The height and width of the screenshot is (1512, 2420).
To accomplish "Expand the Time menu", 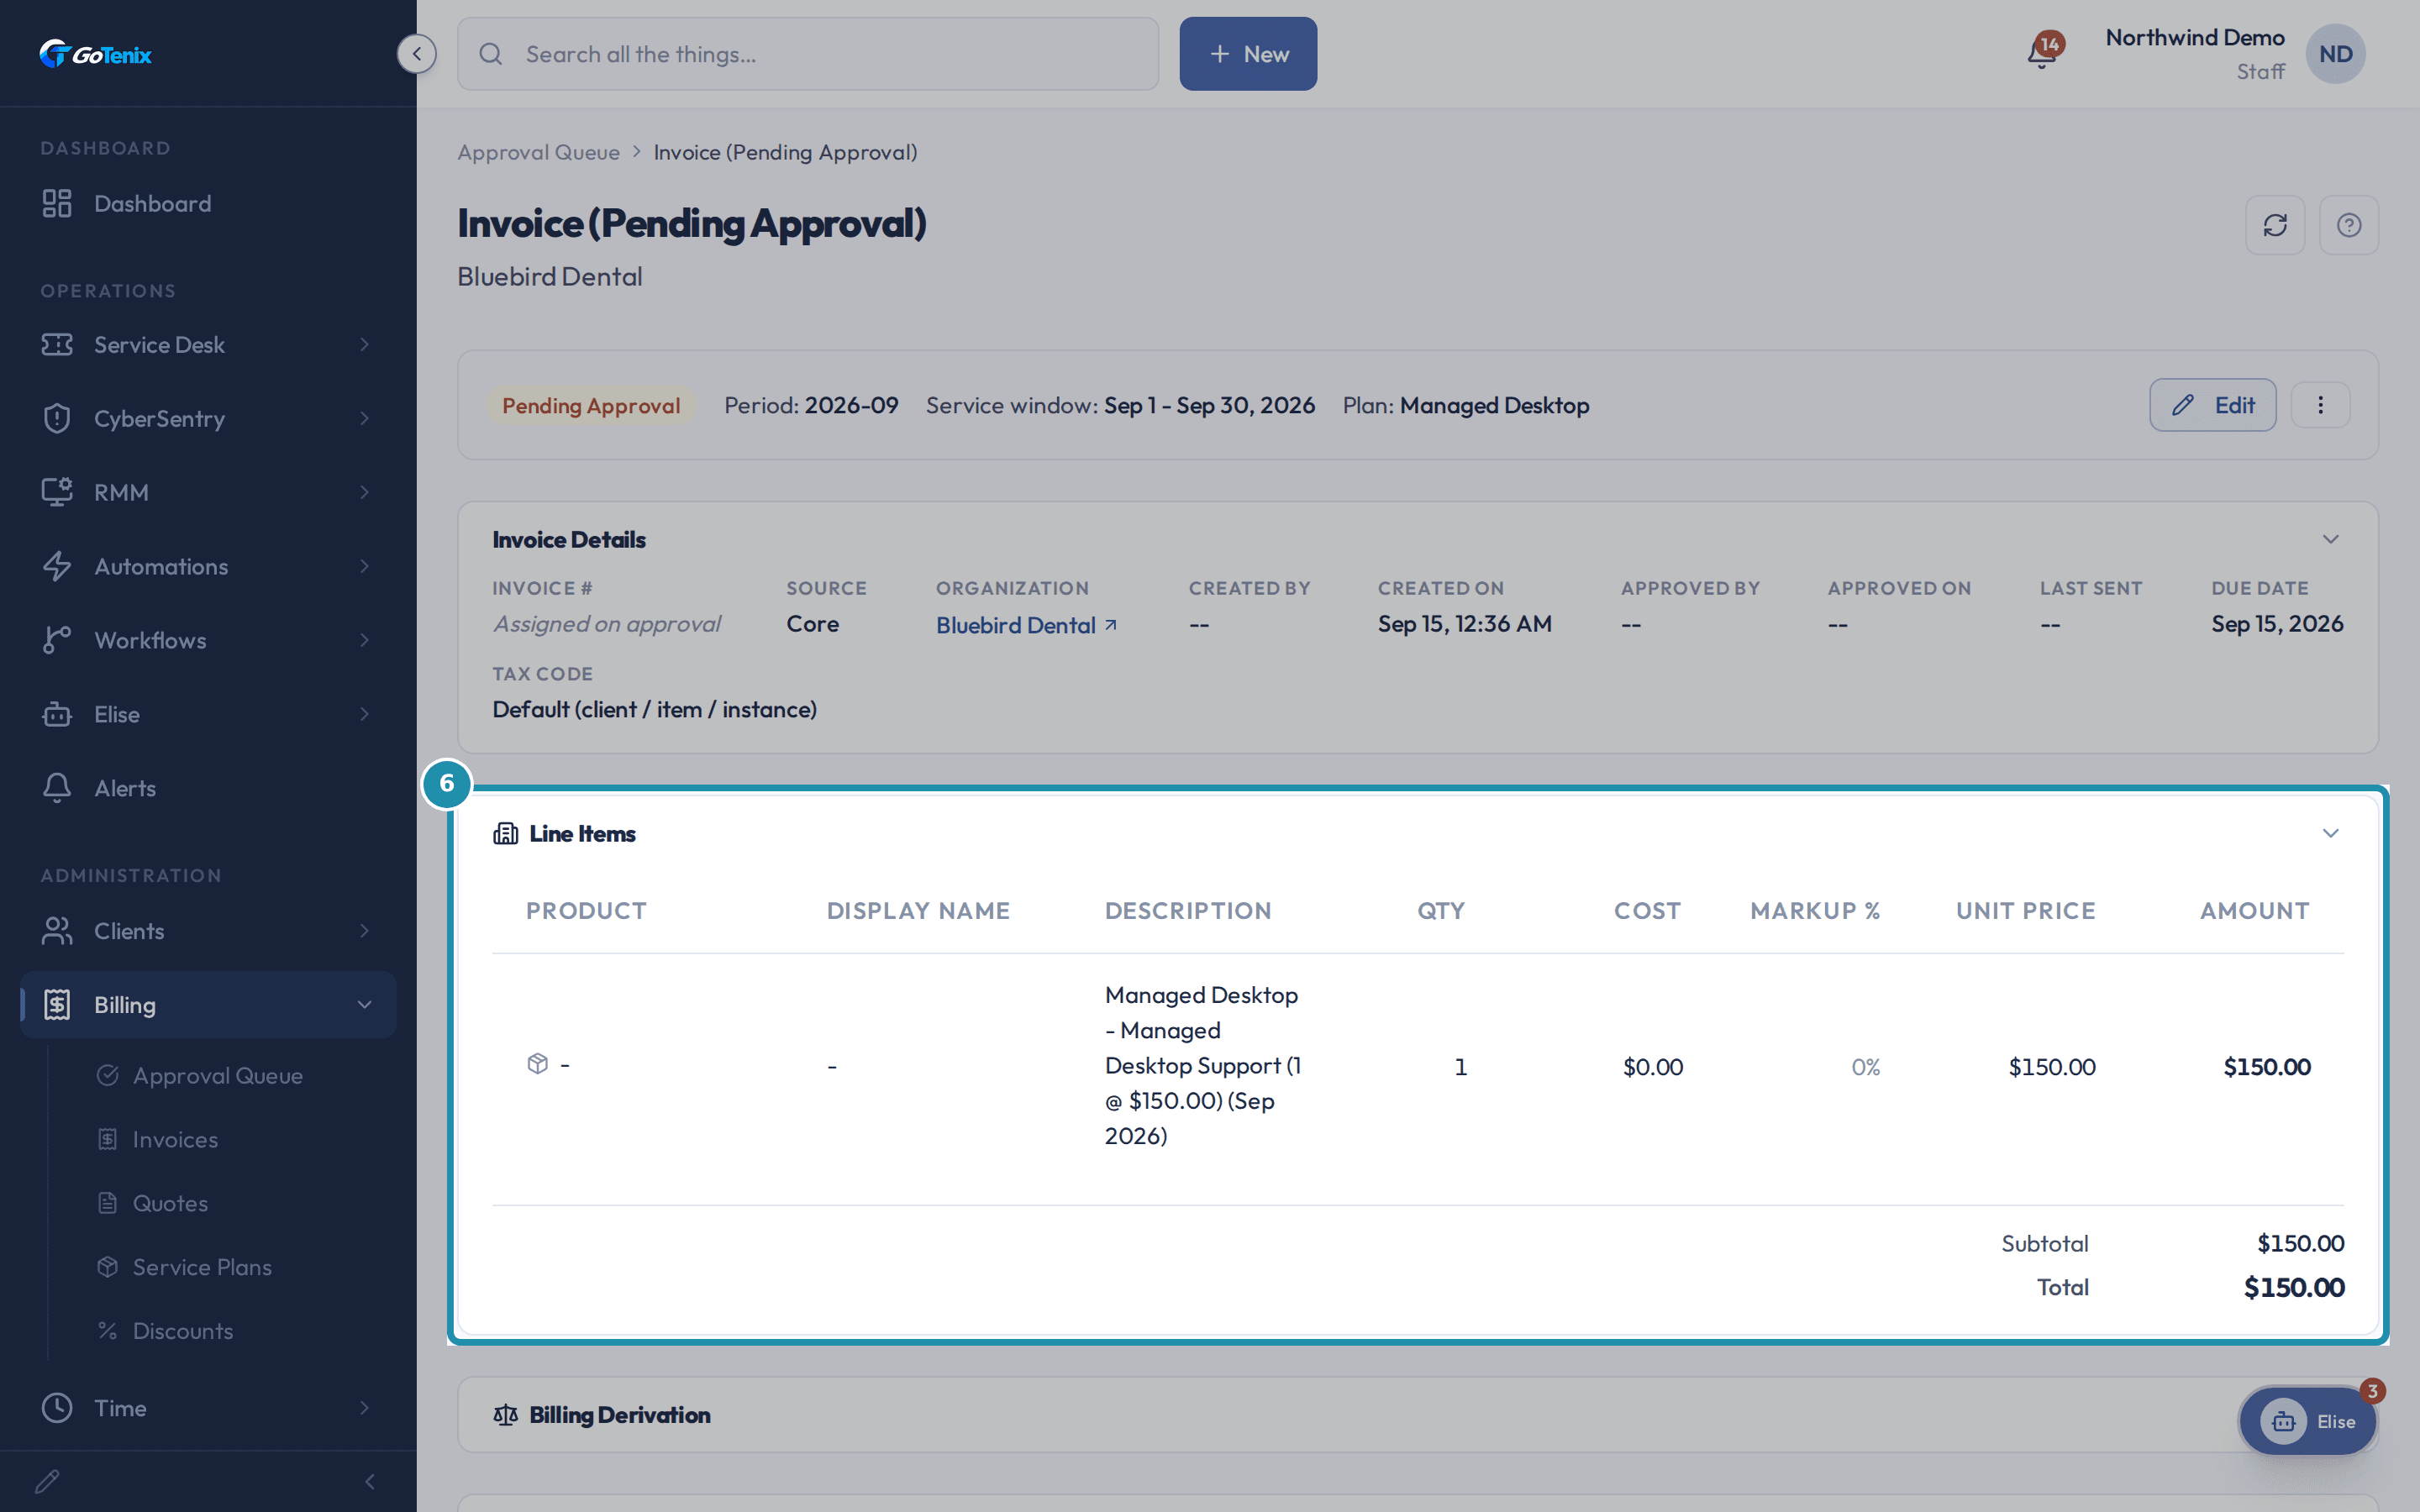I will [208, 1408].
